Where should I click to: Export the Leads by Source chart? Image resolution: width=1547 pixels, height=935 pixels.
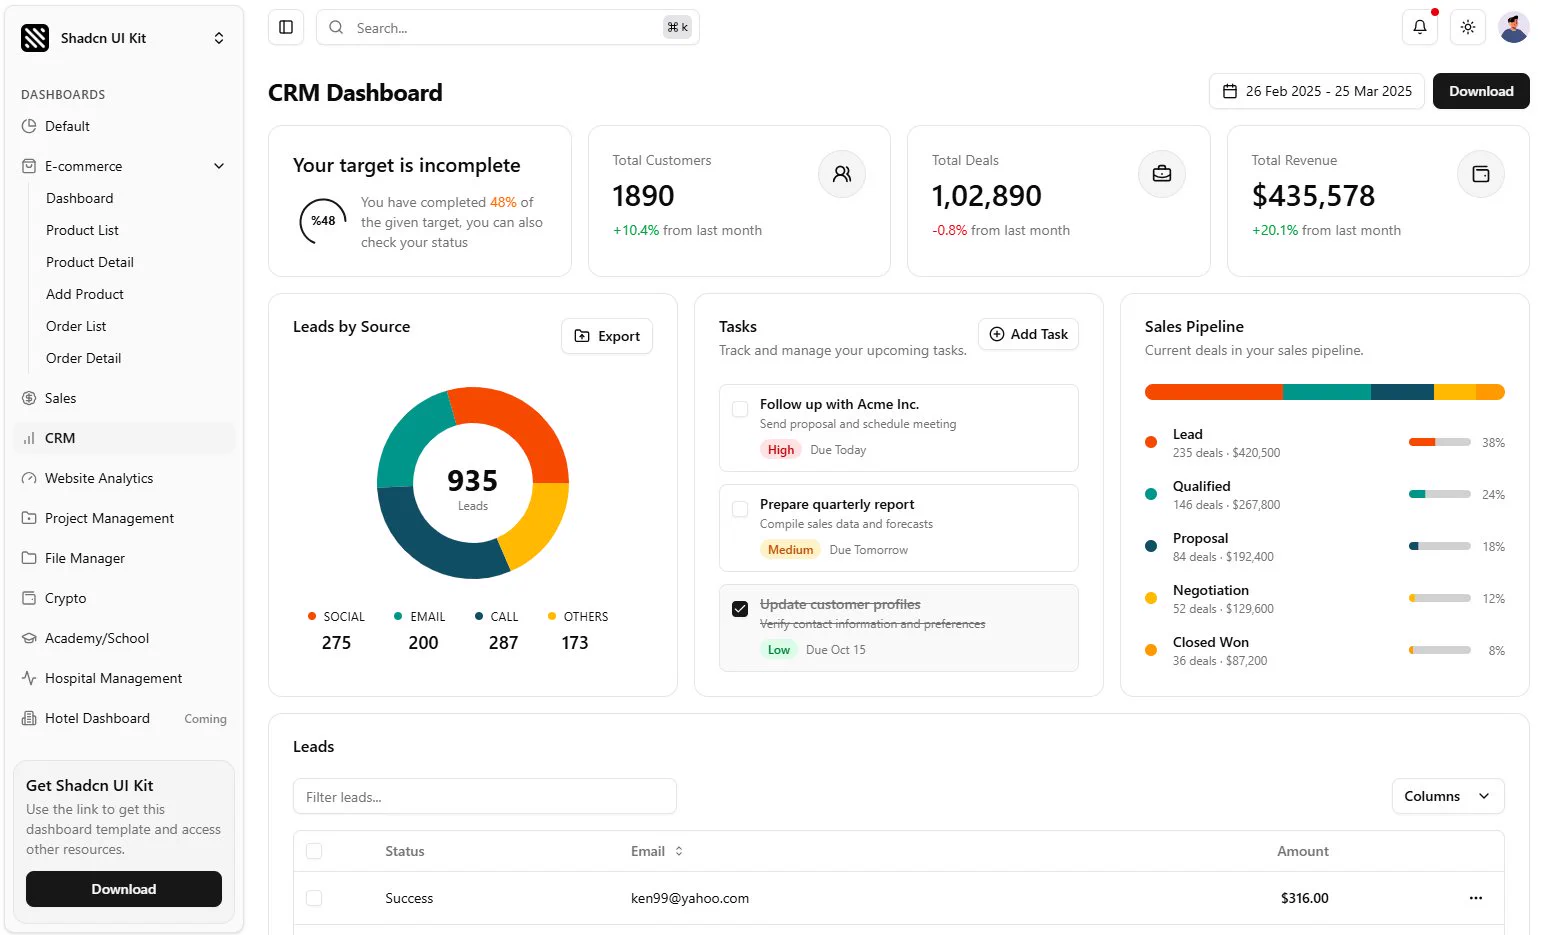tap(607, 336)
